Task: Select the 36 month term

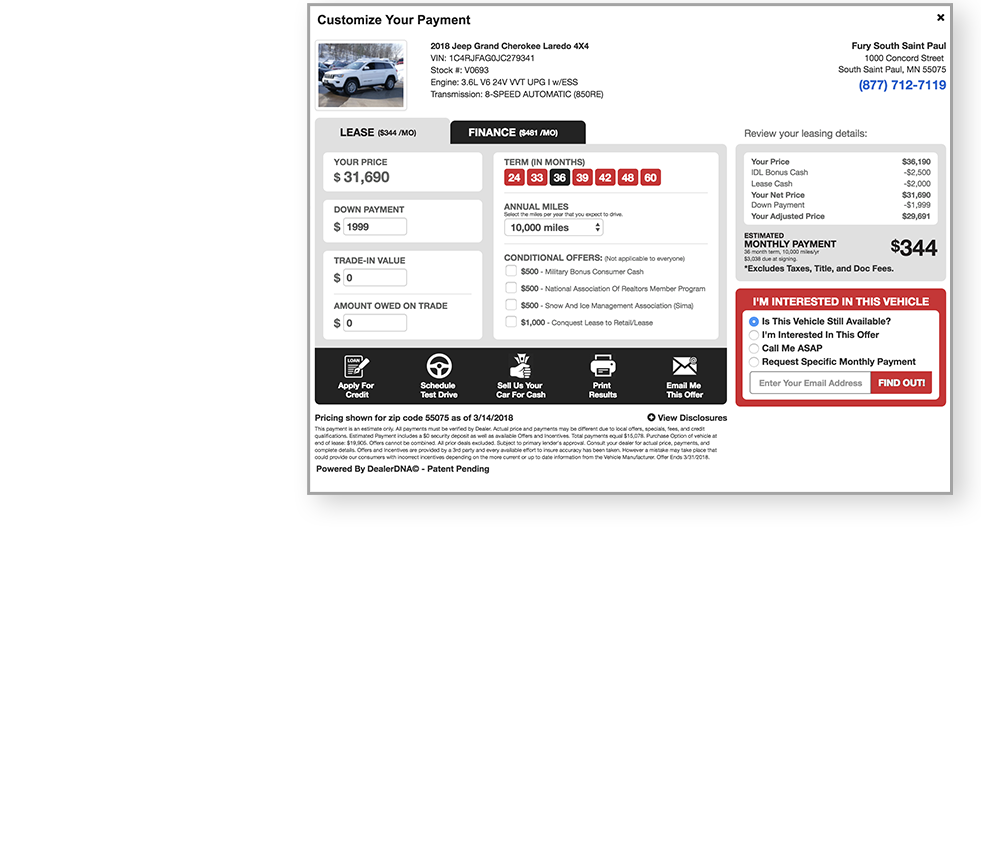Action: (x=559, y=178)
